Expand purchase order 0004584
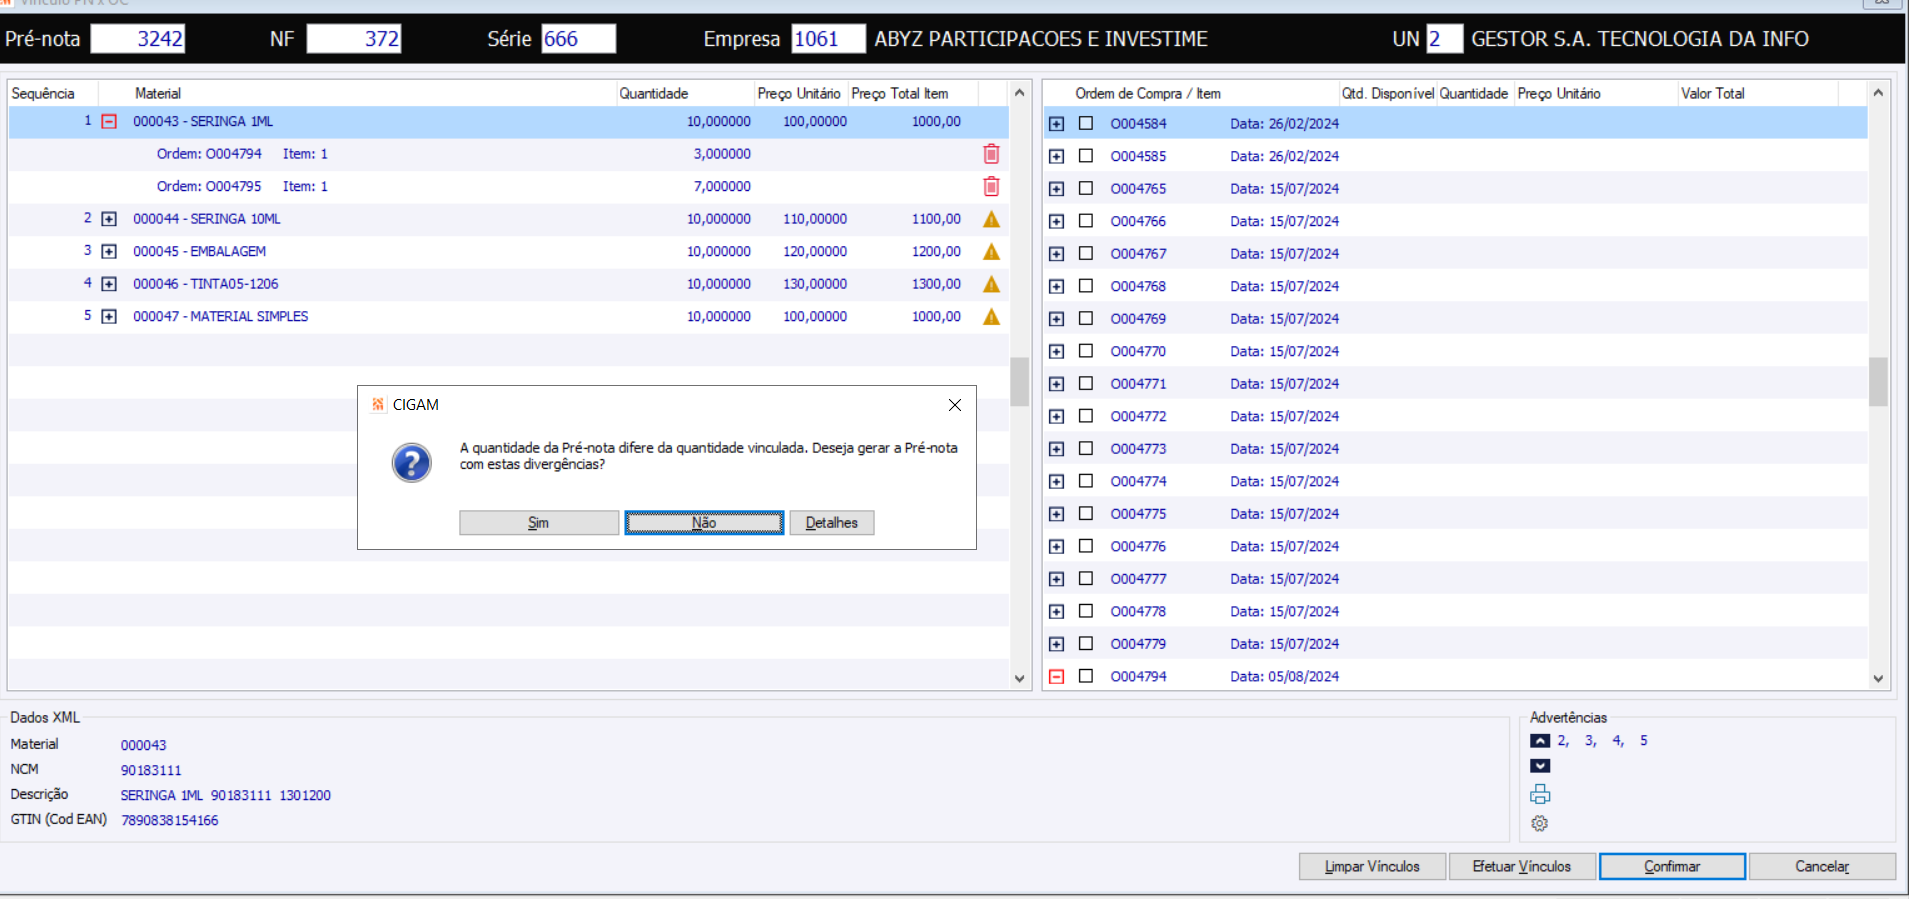Screen dimensions: 1909x899 click(x=1057, y=124)
